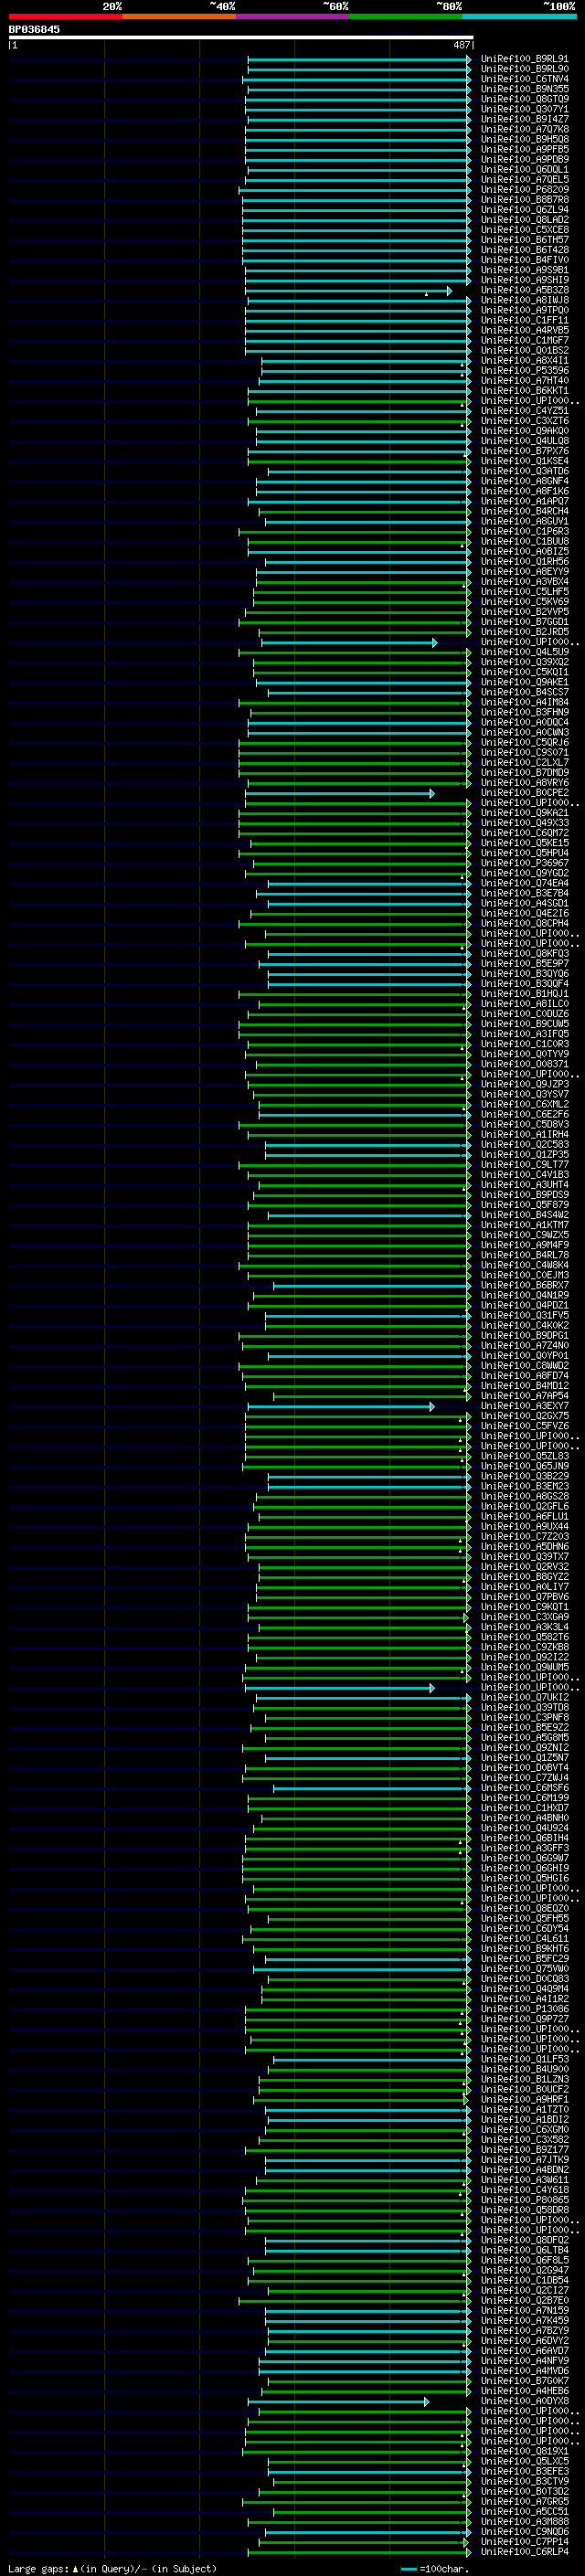
Task: Select the UniRef100_A9SHI9 label
Action: pyautogui.click(x=524, y=280)
